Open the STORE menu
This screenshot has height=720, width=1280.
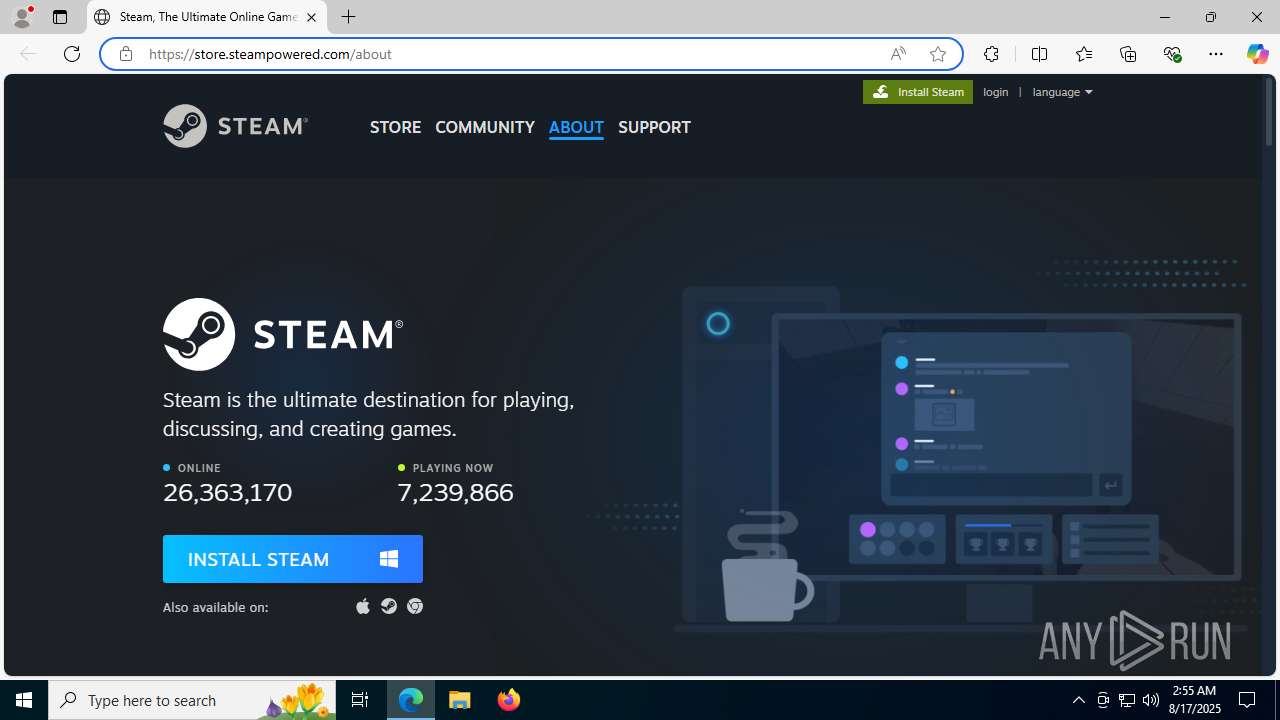tap(395, 127)
